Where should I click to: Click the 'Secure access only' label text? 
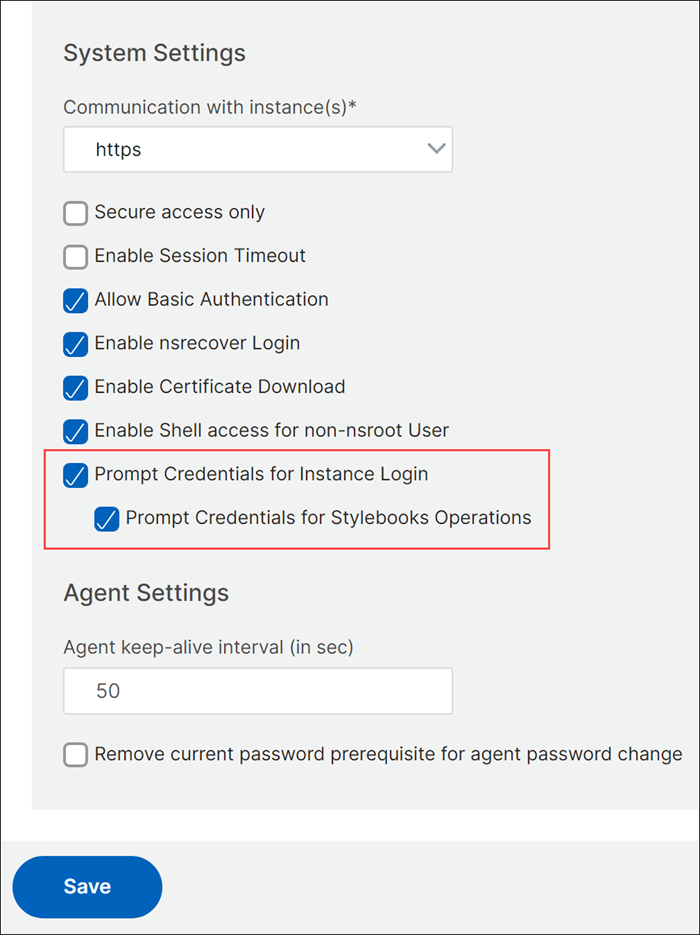pyautogui.click(x=180, y=212)
